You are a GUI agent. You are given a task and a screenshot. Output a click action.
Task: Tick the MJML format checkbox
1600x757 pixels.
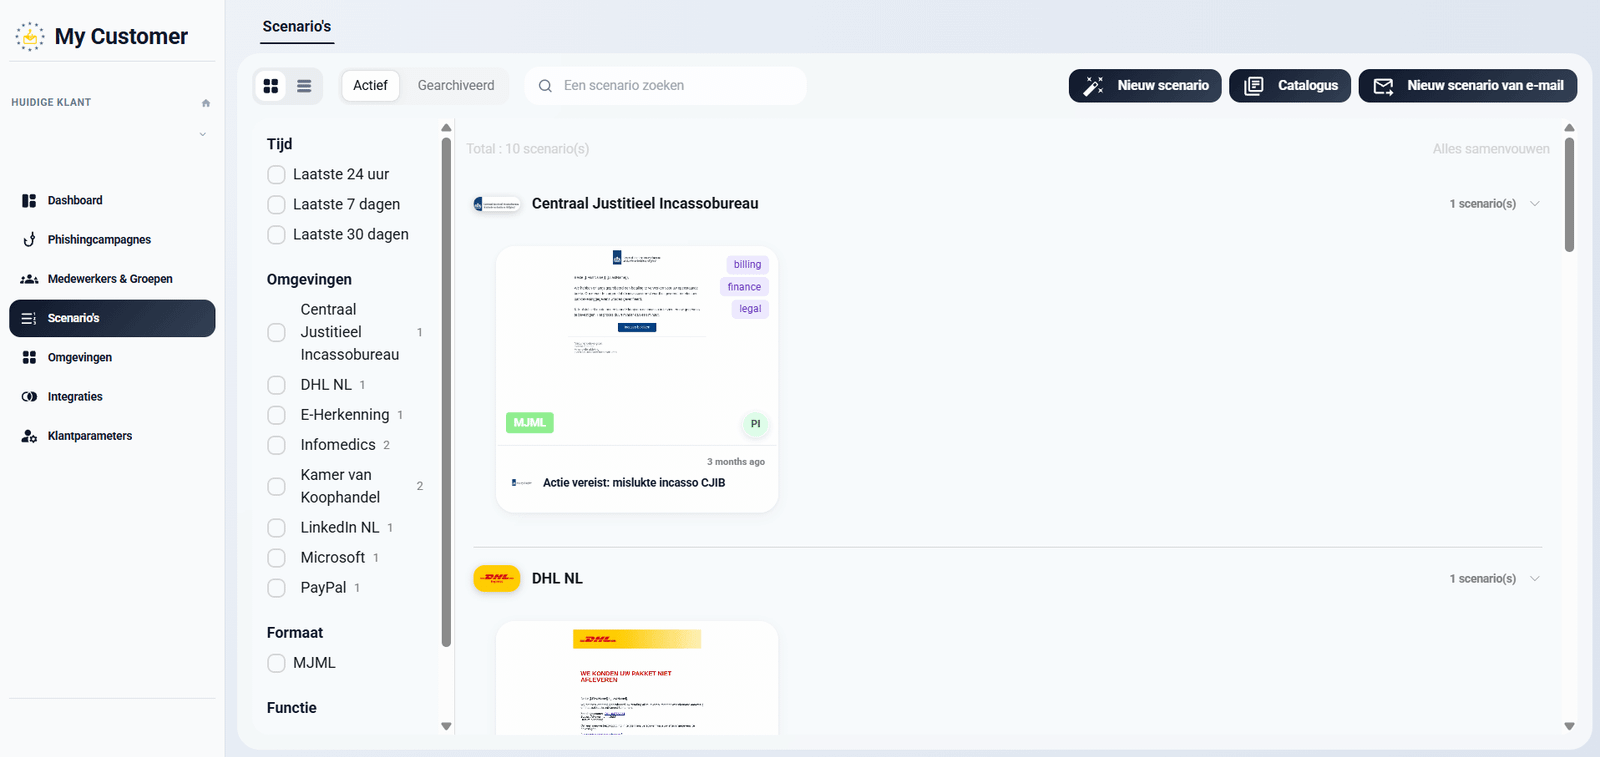(x=277, y=663)
